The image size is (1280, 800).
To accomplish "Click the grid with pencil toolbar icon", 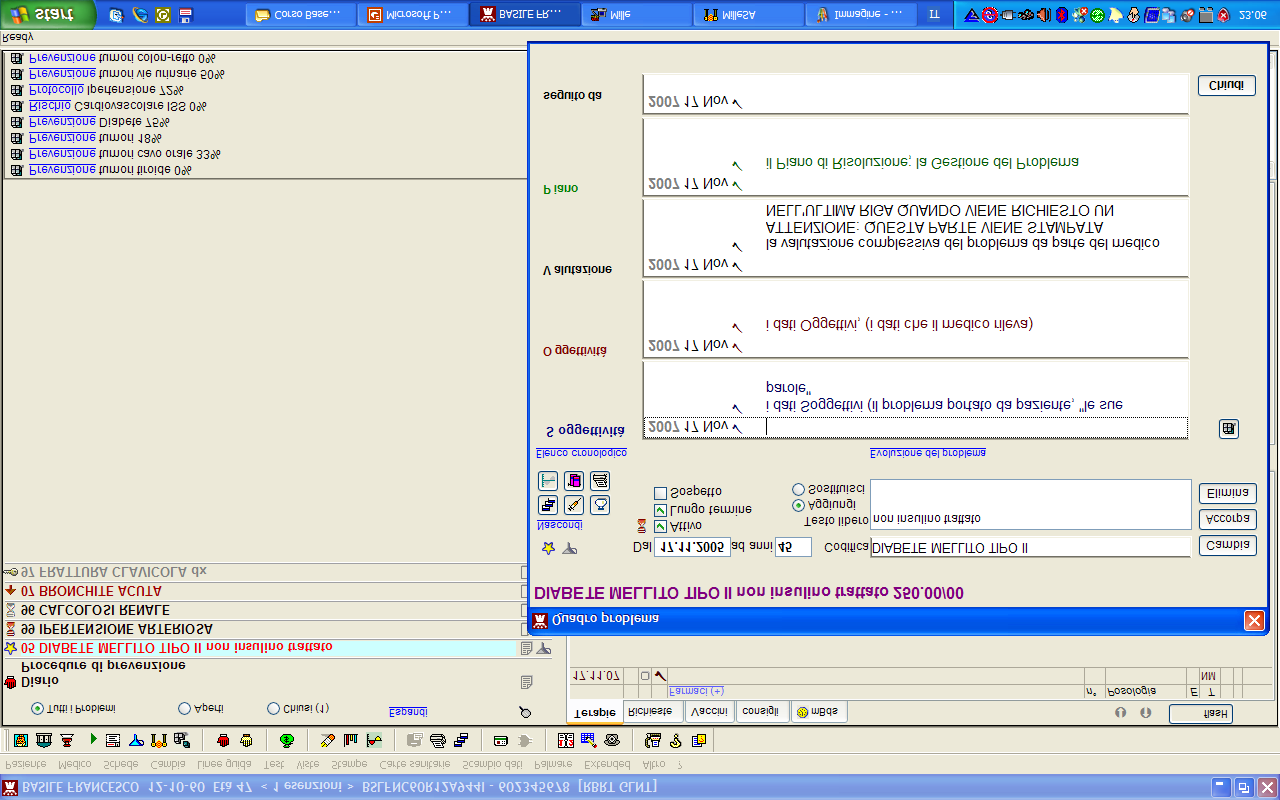I will click(588, 740).
